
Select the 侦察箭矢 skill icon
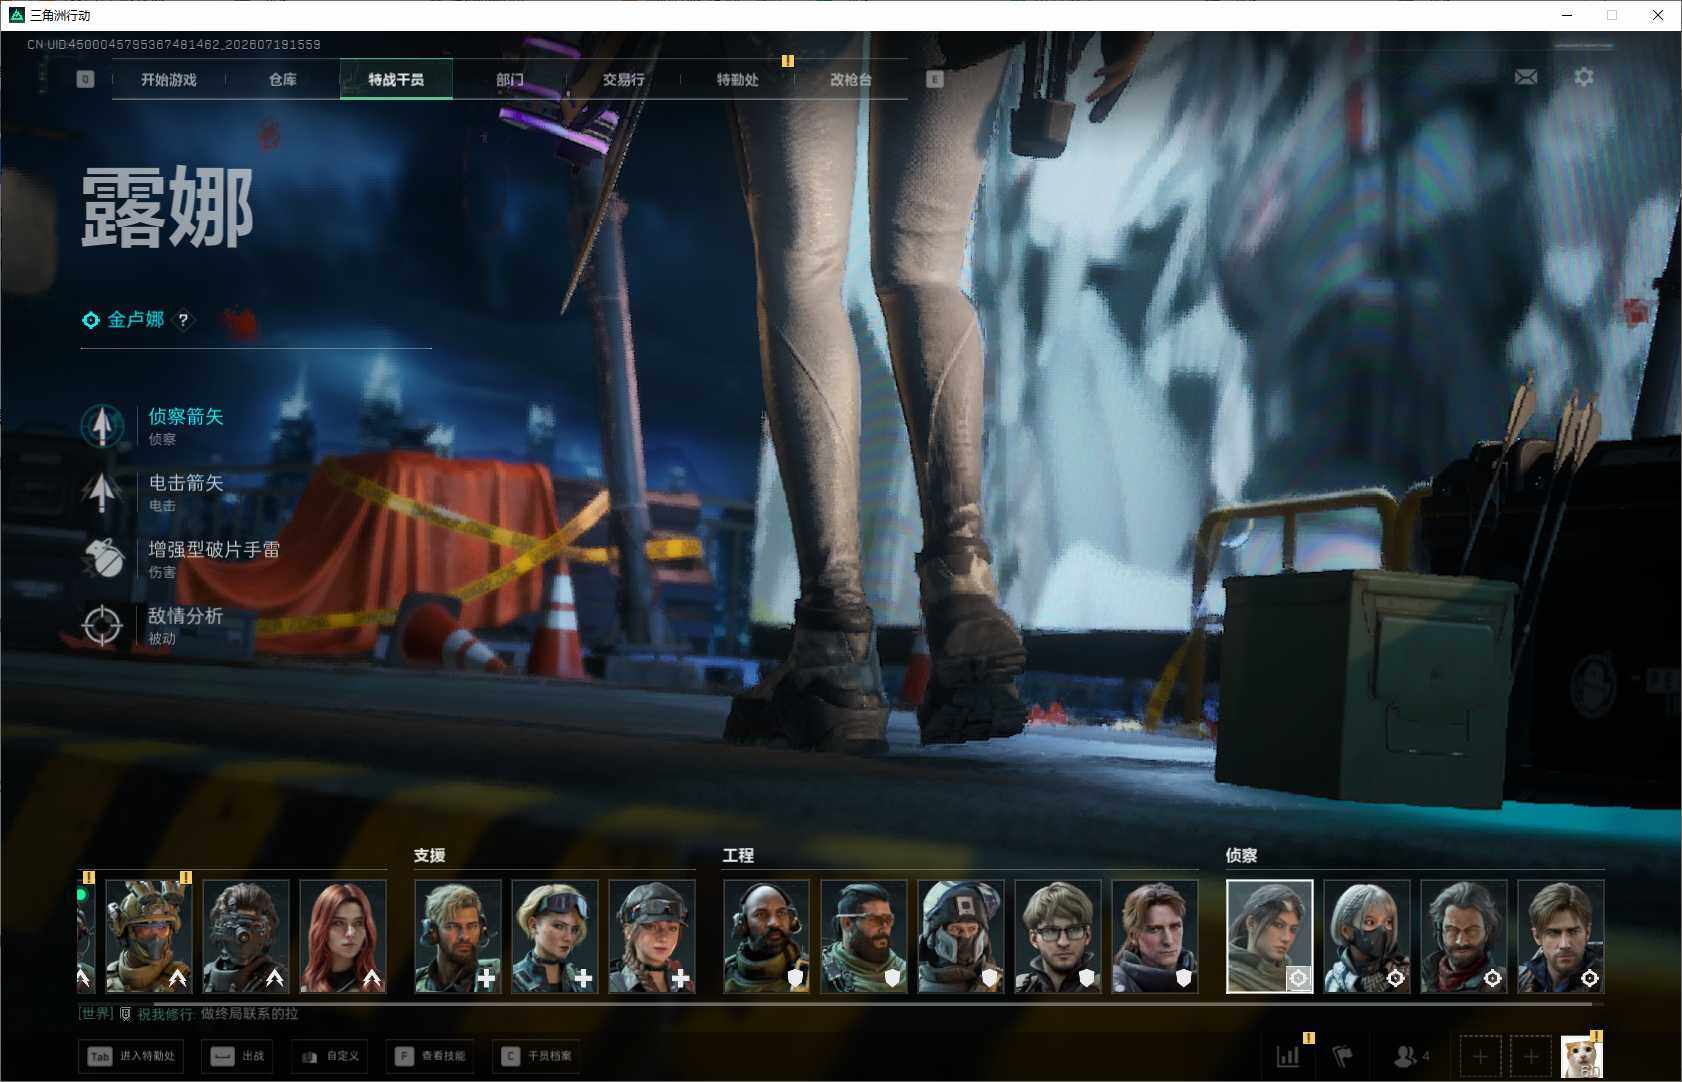(x=102, y=425)
